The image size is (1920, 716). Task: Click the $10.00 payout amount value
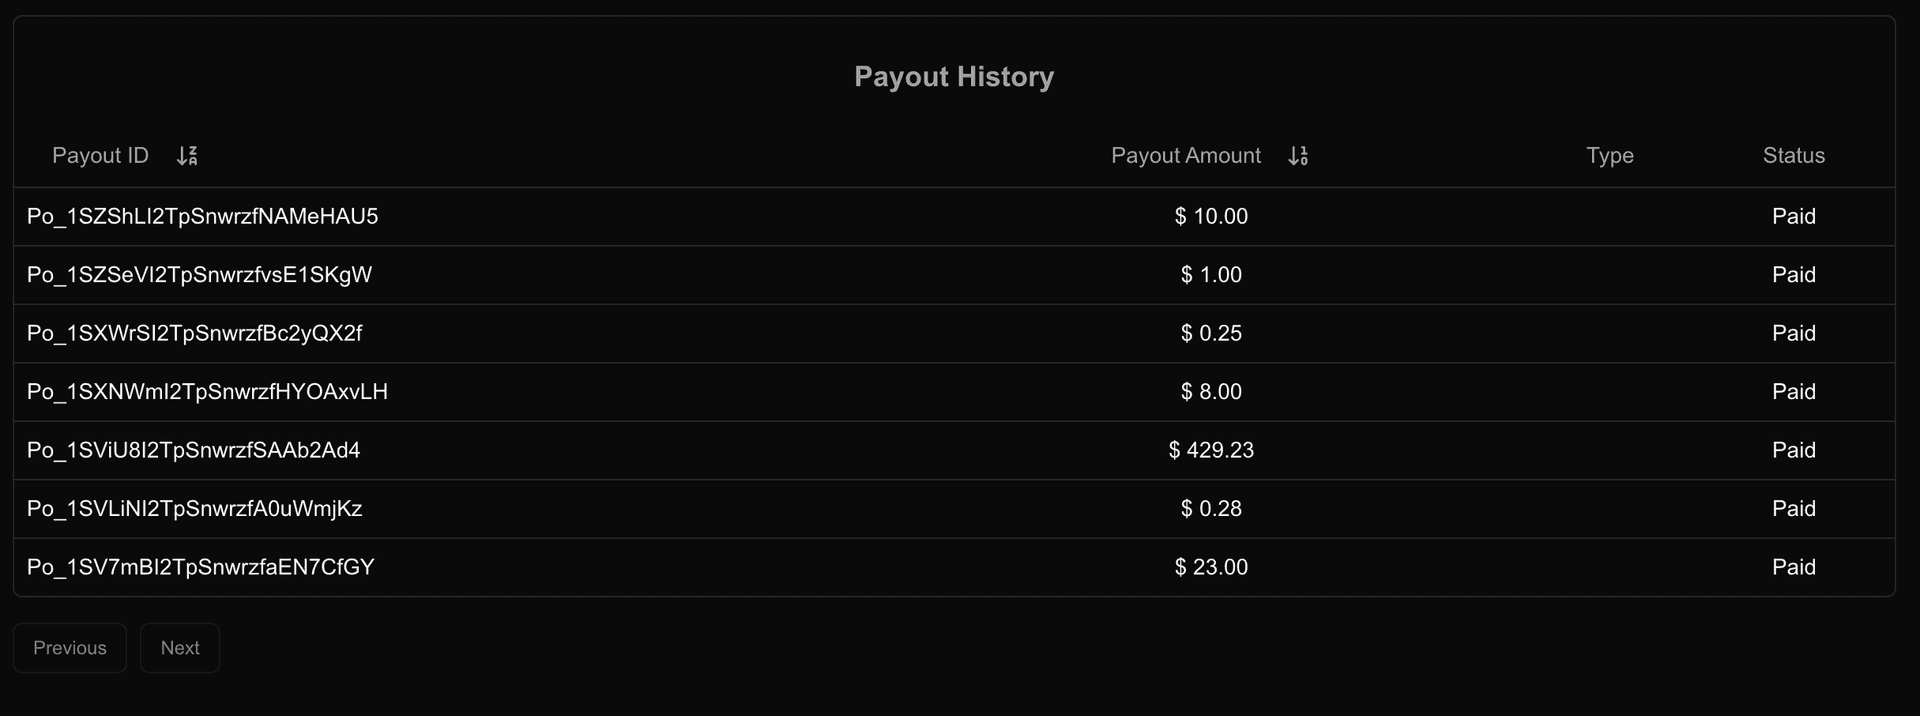[1211, 215]
